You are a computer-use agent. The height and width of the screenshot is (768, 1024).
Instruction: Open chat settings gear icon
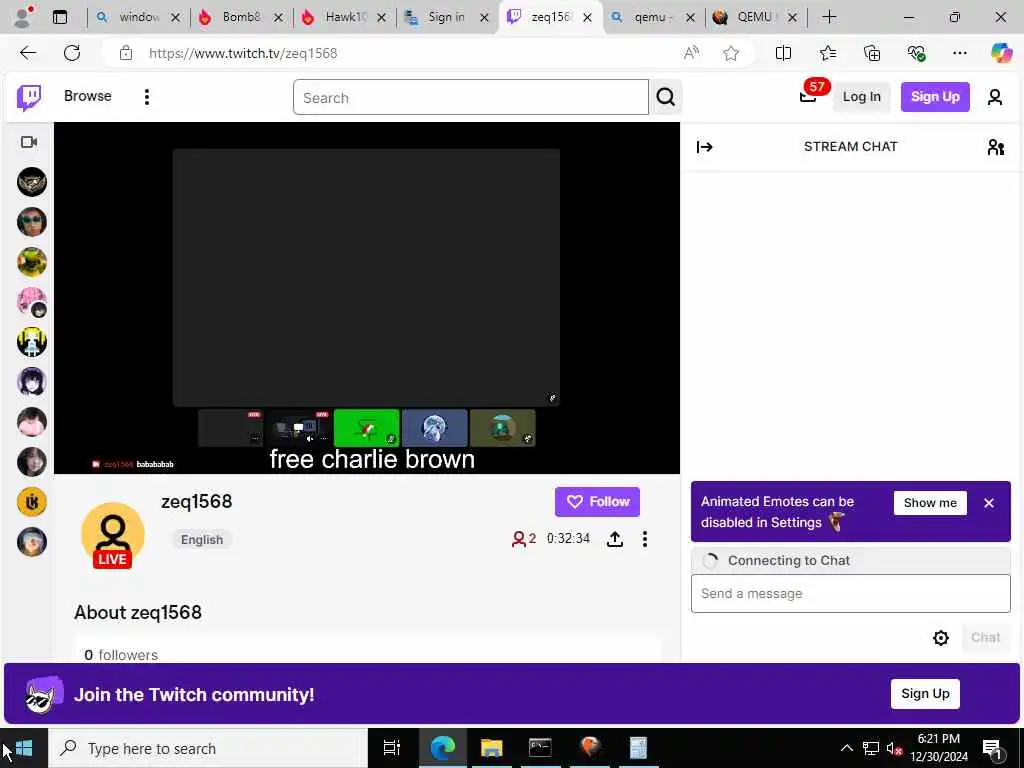(940, 638)
